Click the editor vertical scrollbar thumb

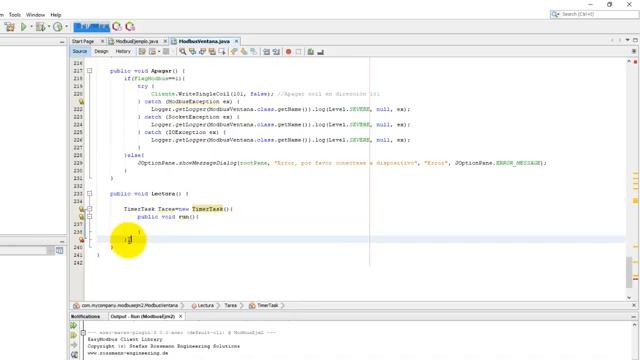[x=629, y=273]
